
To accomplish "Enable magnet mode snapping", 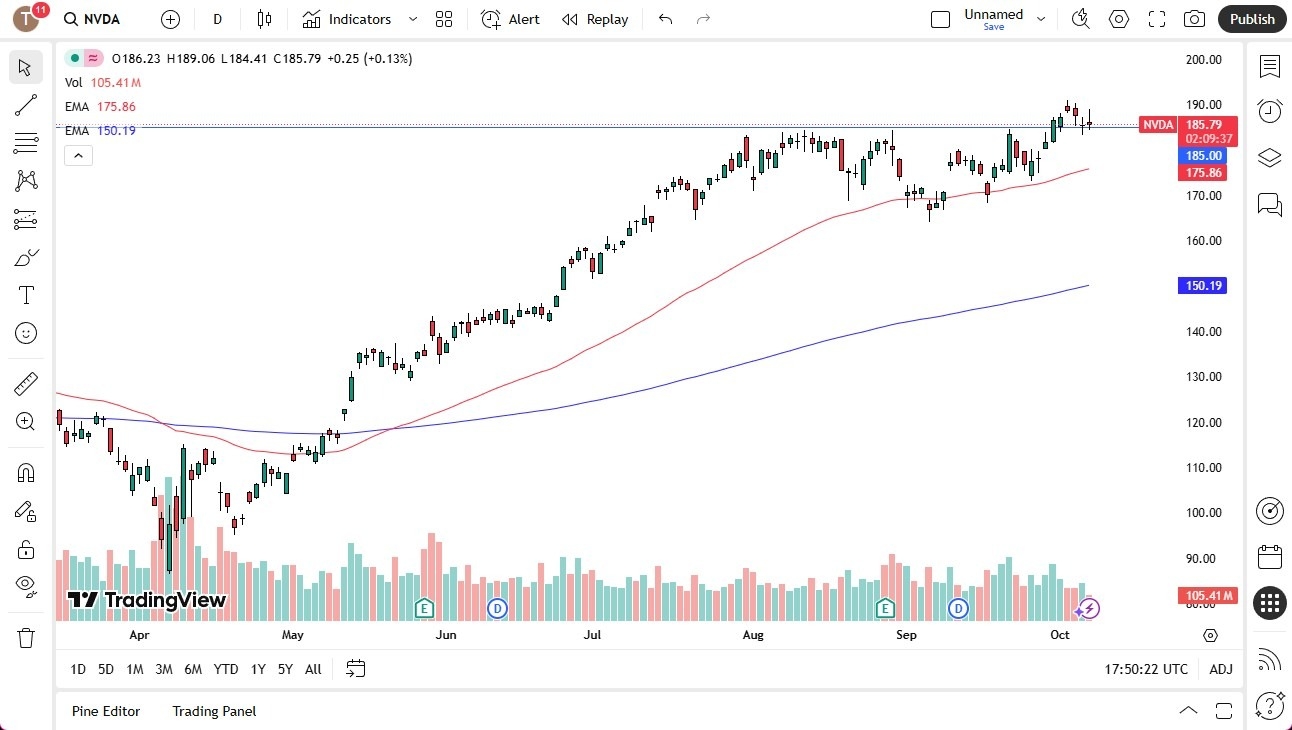I will [x=26, y=472].
